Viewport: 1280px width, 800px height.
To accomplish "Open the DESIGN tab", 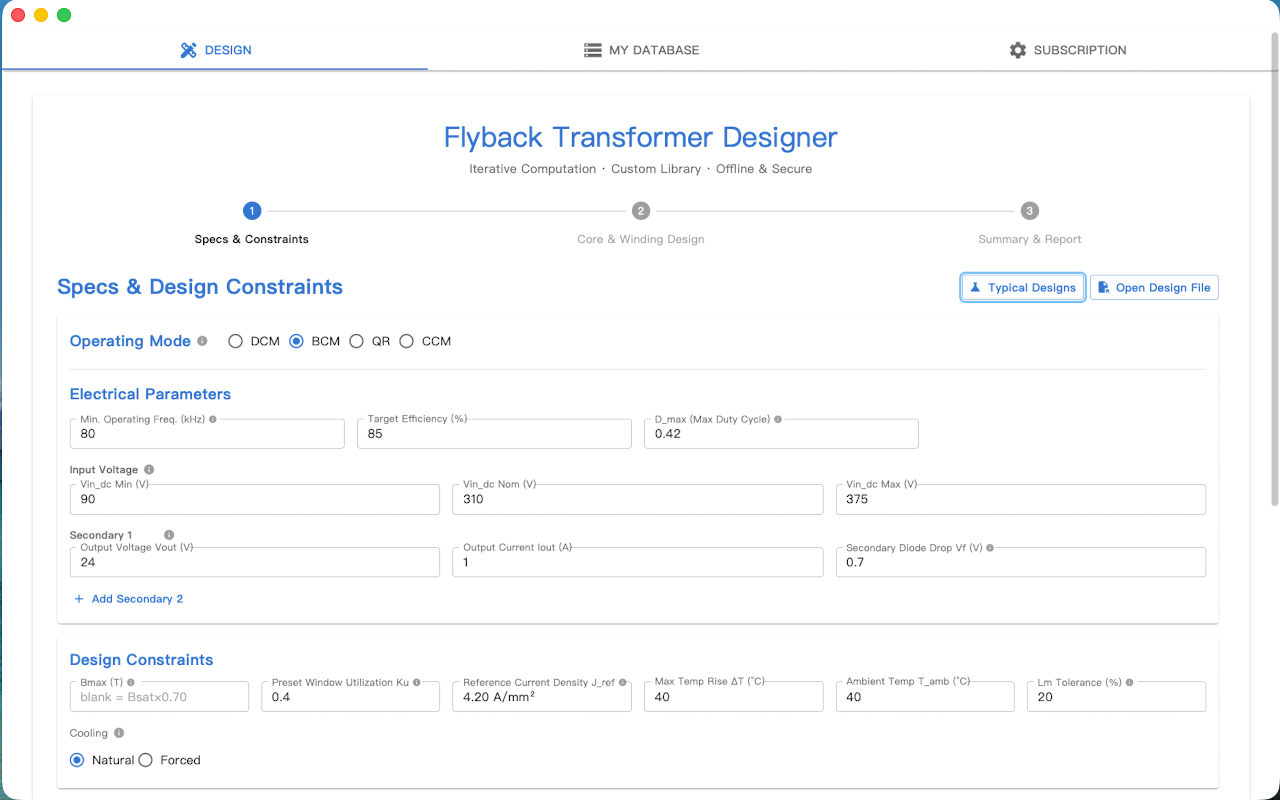I will coord(215,50).
